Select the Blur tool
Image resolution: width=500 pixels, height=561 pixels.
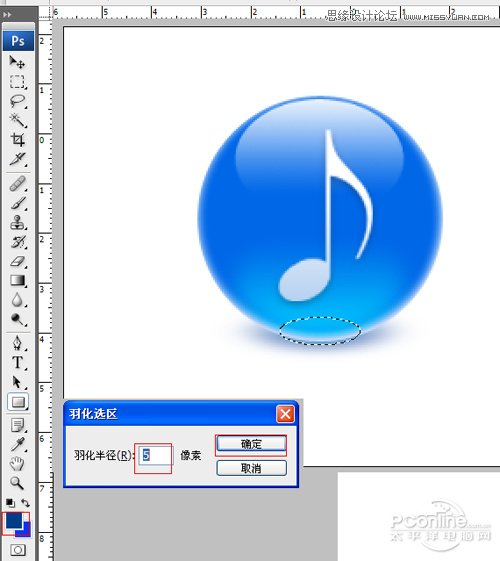point(17,300)
